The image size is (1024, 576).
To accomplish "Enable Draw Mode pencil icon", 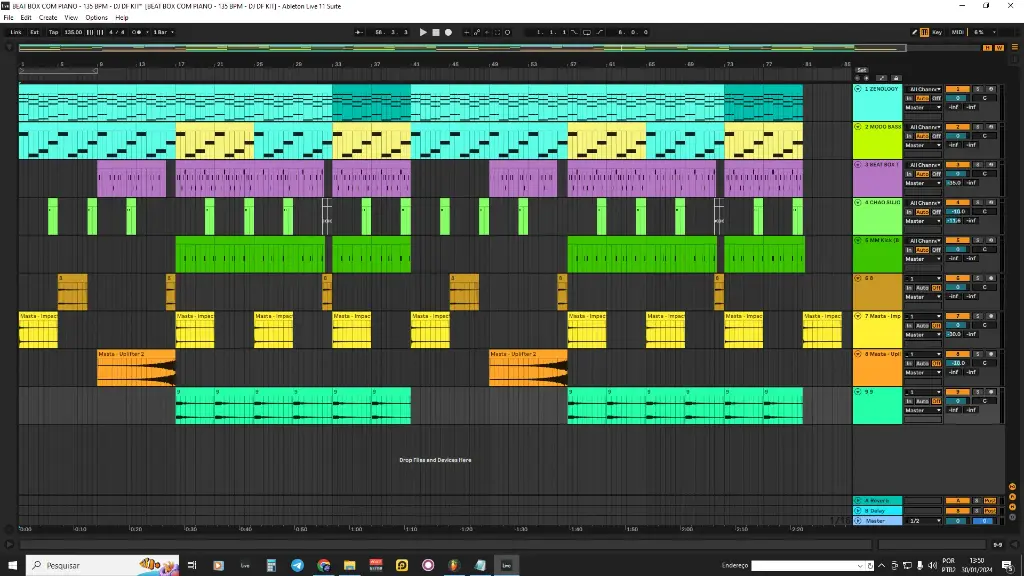I will coord(914,32).
